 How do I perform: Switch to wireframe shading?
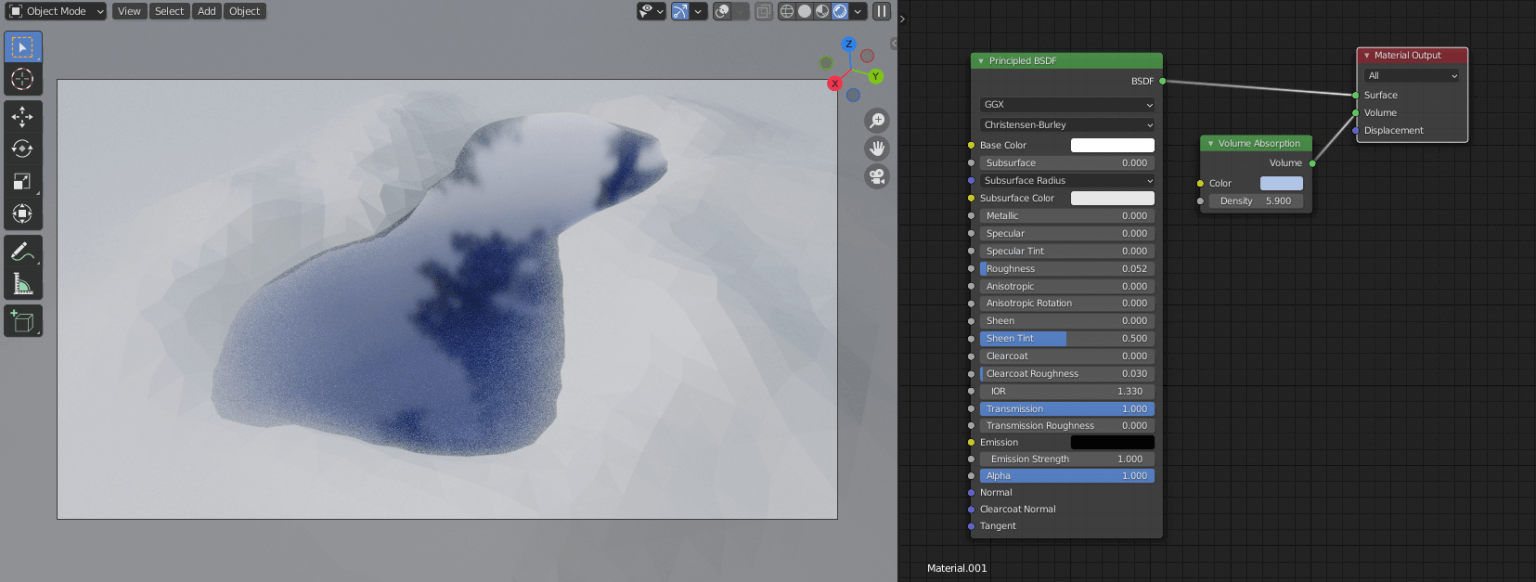tap(786, 11)
